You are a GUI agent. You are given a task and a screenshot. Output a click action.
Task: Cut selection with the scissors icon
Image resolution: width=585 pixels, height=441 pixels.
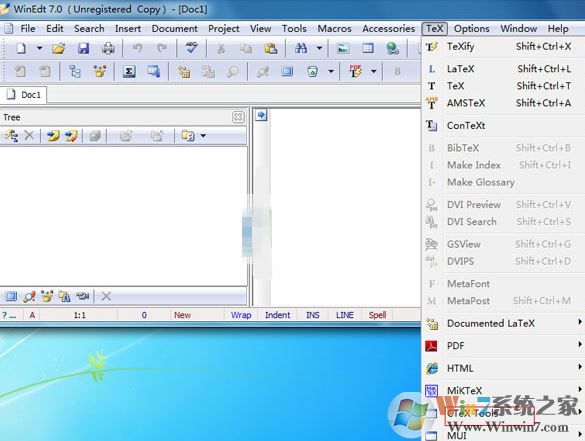(x=221, y=48)
